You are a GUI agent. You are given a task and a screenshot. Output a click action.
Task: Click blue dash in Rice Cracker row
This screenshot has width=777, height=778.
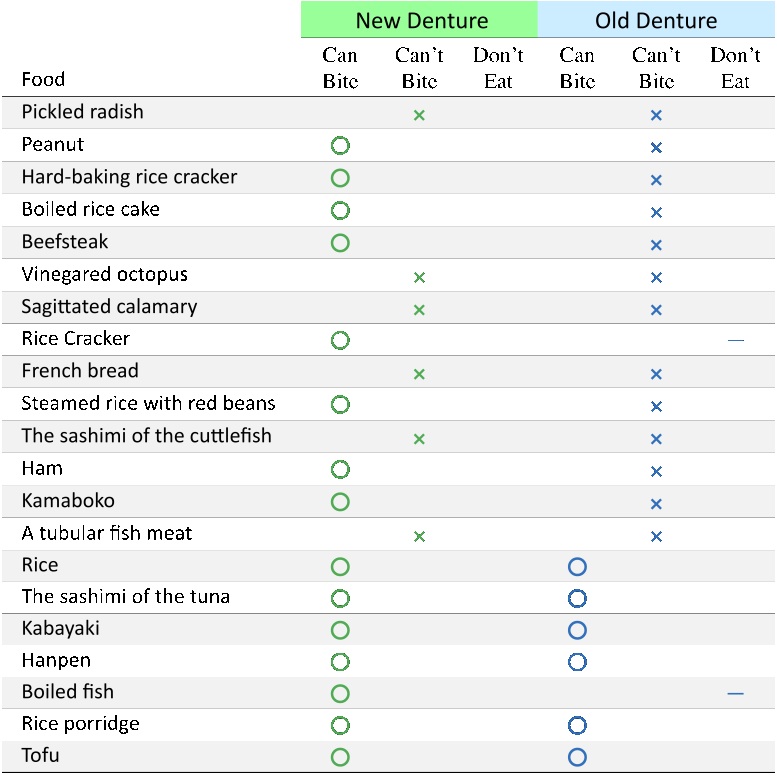(x=735, y=340)
